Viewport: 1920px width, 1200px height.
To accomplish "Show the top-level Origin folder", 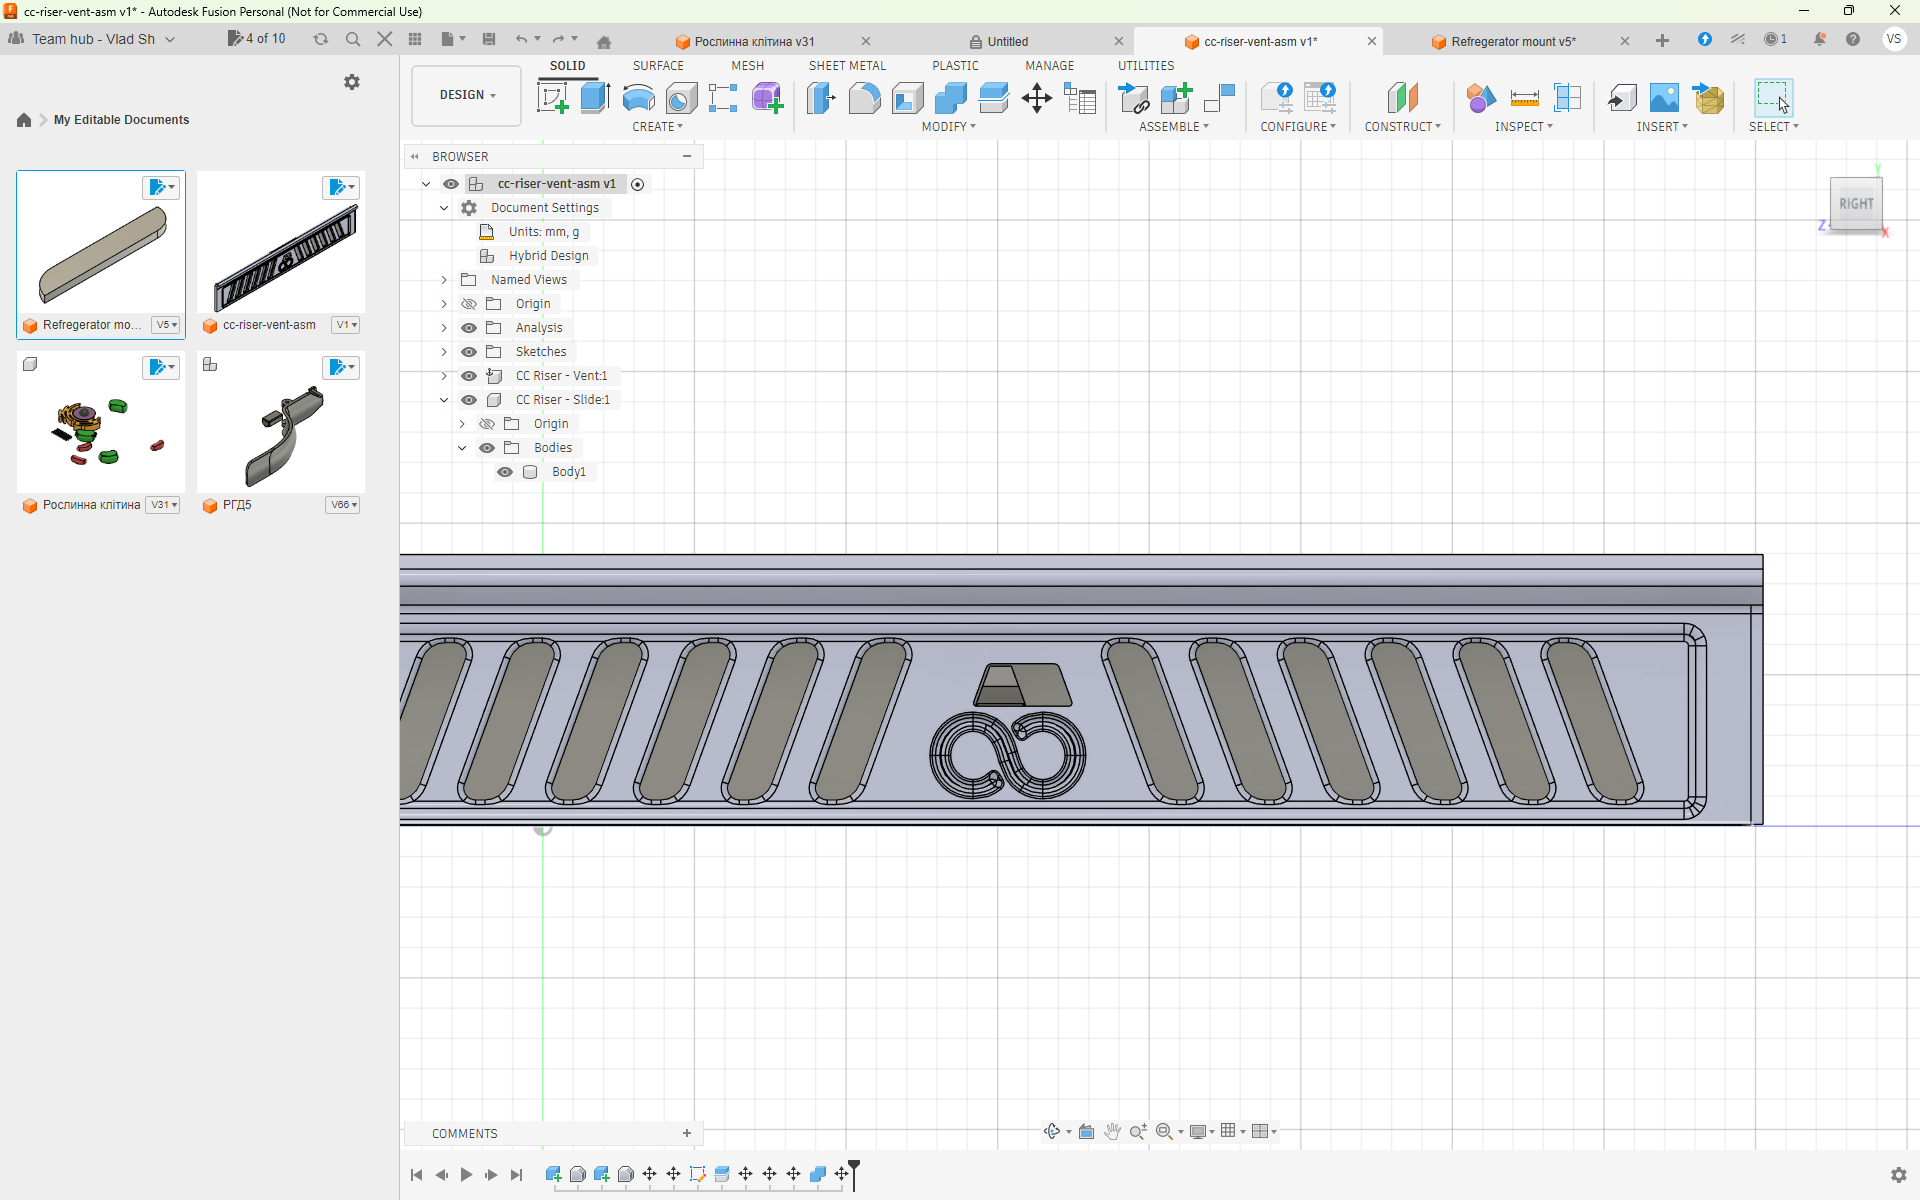I will 469,304.
